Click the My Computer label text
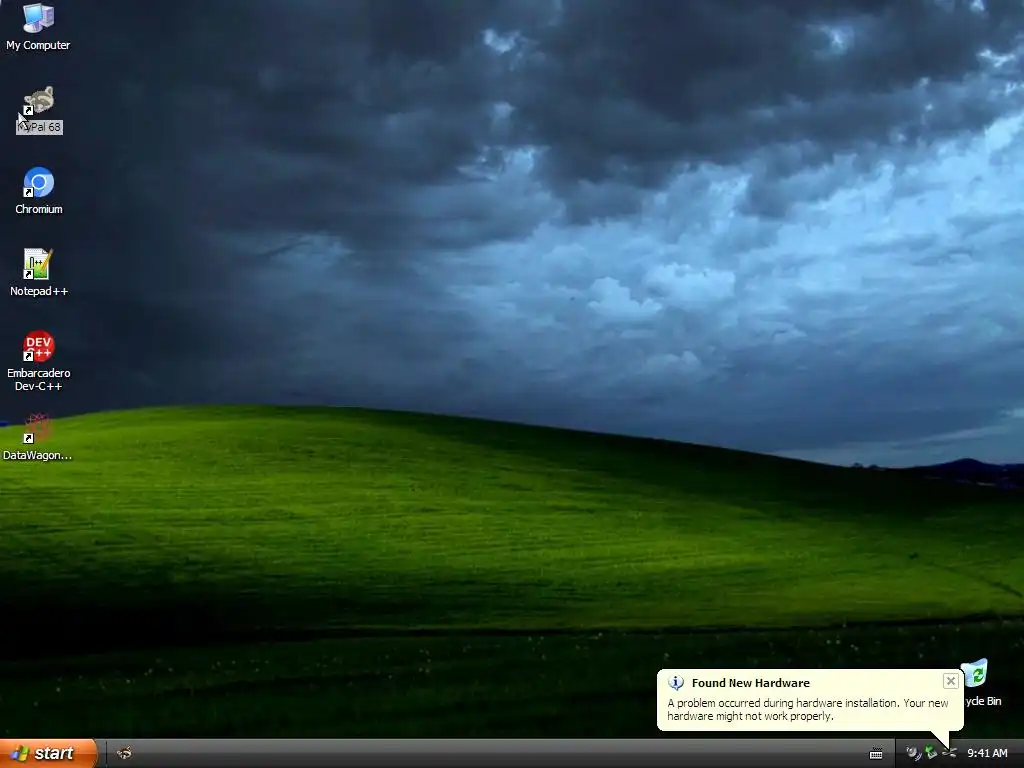The image size is (1024, 768). (x=39, y=46)
